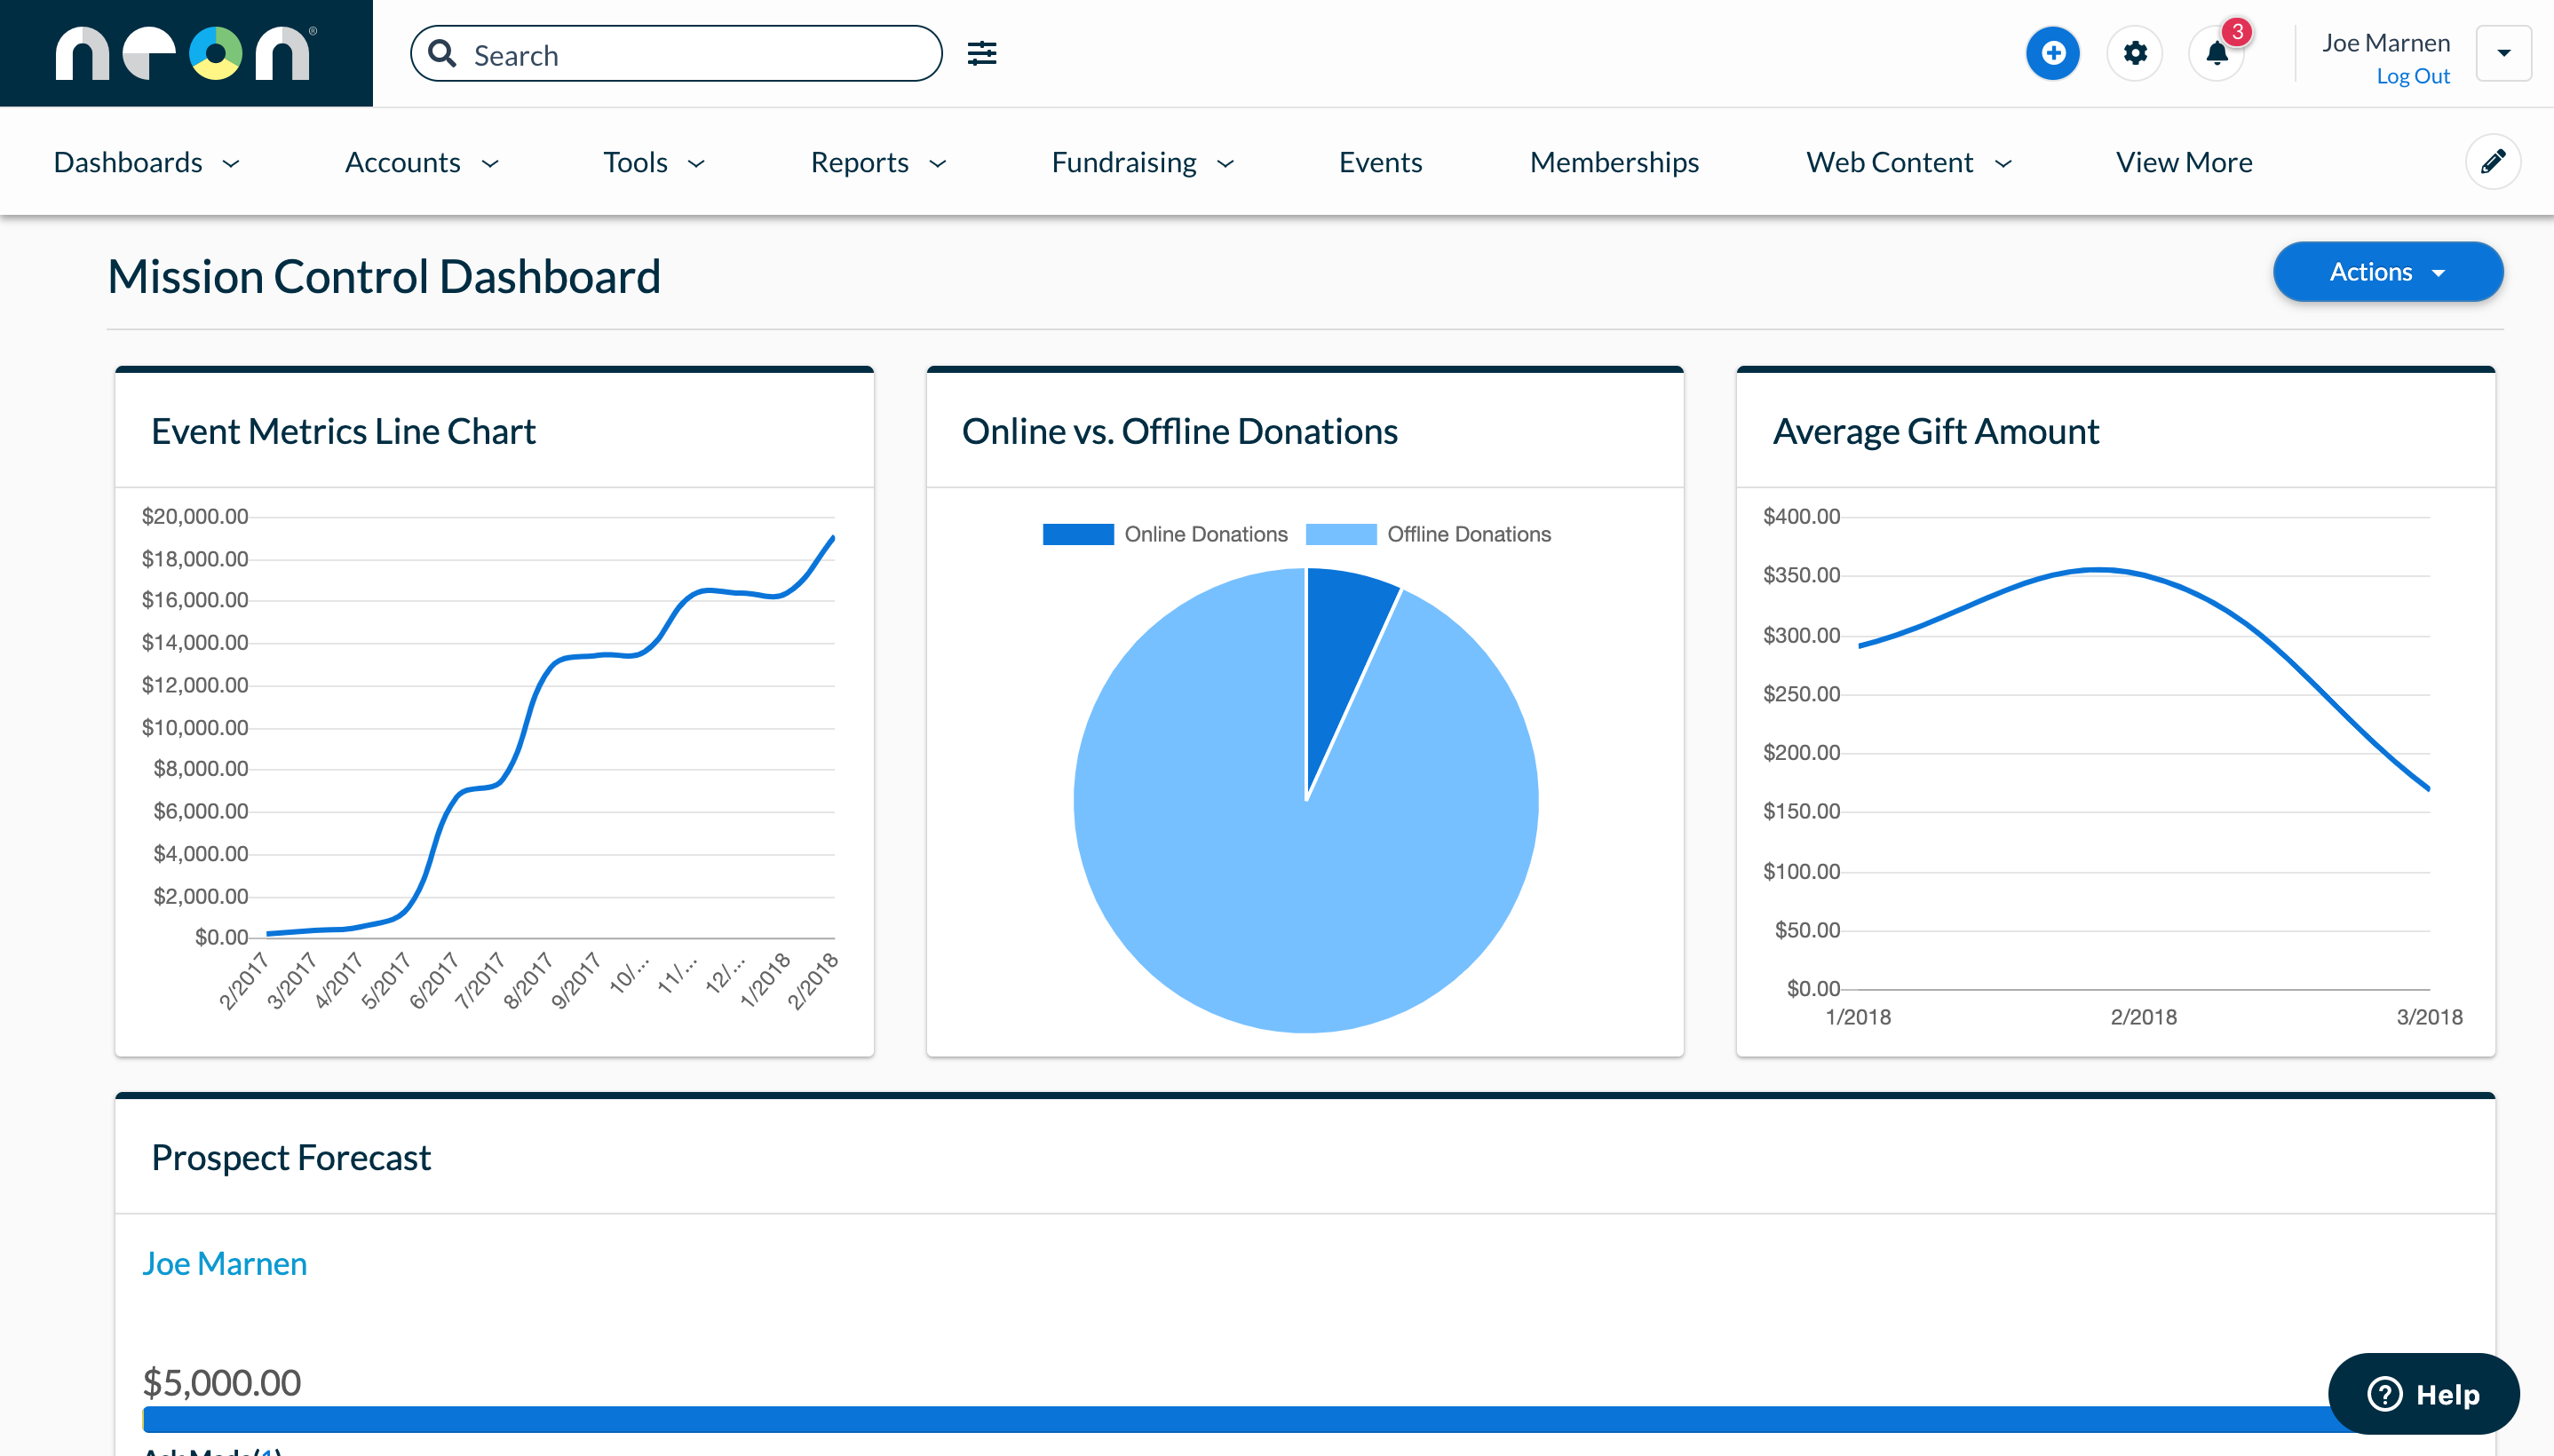Viewport: 2554px width, 1456px height.
Task: Expand the user account dropdown arrow
Action: pos(2503,53)
